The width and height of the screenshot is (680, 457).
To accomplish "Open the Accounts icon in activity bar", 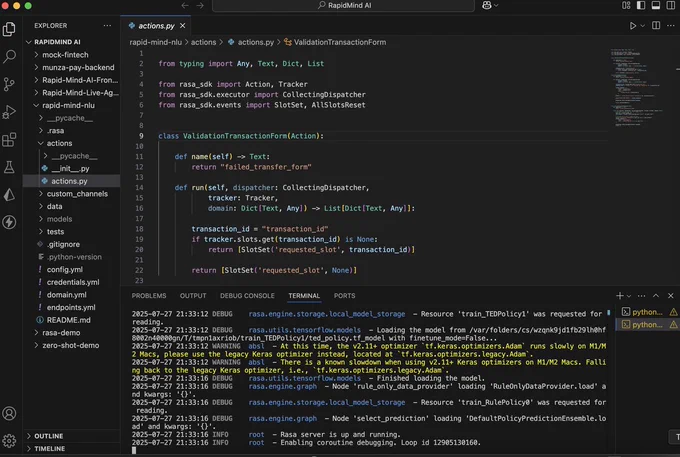I will [9, 413].
